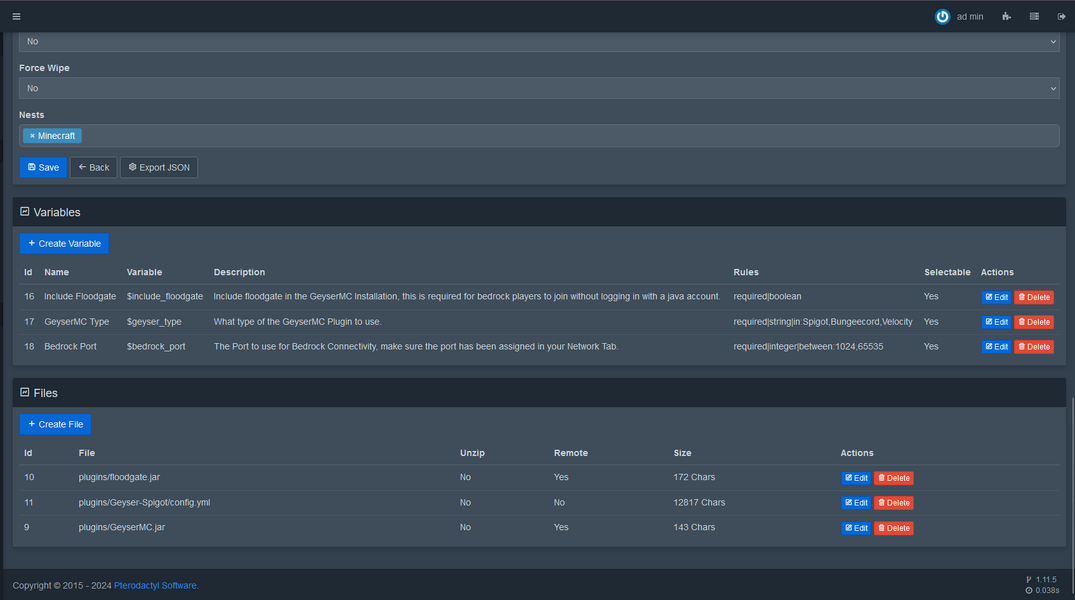Viewport: 1075px width, 600px height.
Task: Open the sidebar hamburger menu
Action: point(15,16)
